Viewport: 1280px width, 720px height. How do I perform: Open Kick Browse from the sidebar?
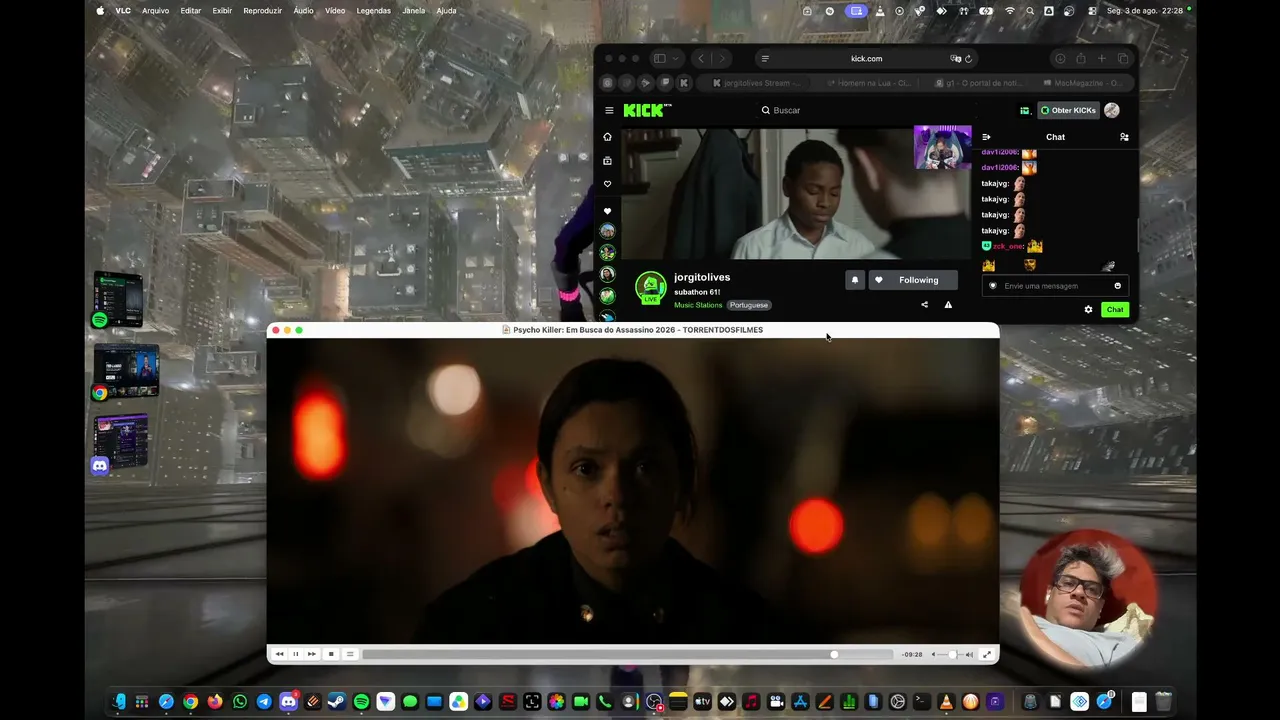607,161
